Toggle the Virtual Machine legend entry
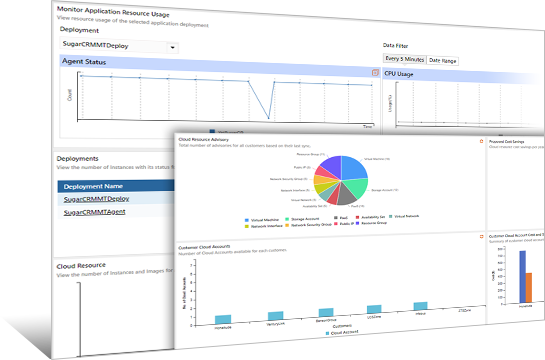 [x=262, y=220]
